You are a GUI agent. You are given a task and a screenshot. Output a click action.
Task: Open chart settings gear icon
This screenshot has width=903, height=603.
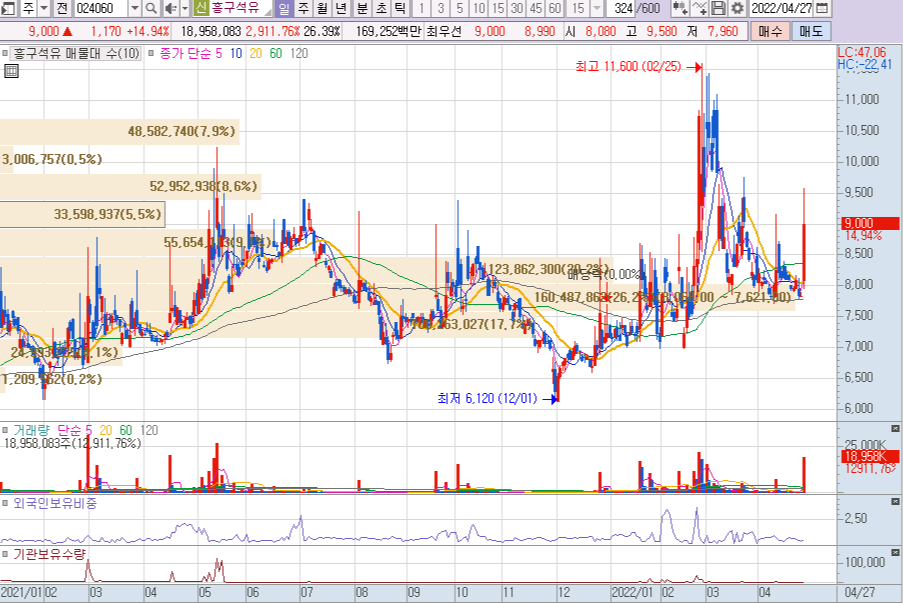(x=737, y=8)
